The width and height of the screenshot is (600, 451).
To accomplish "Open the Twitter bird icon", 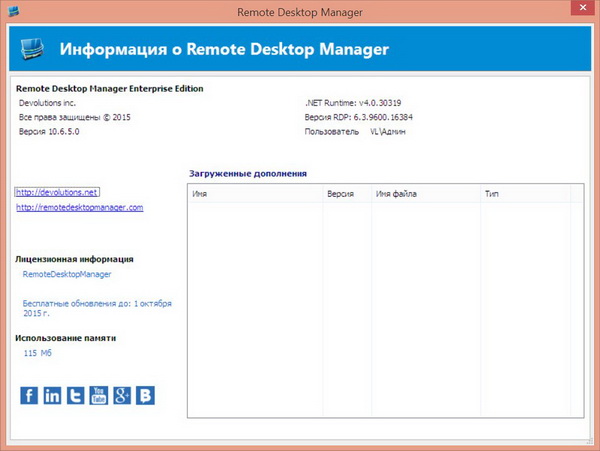I will click(x=75, y=395).
